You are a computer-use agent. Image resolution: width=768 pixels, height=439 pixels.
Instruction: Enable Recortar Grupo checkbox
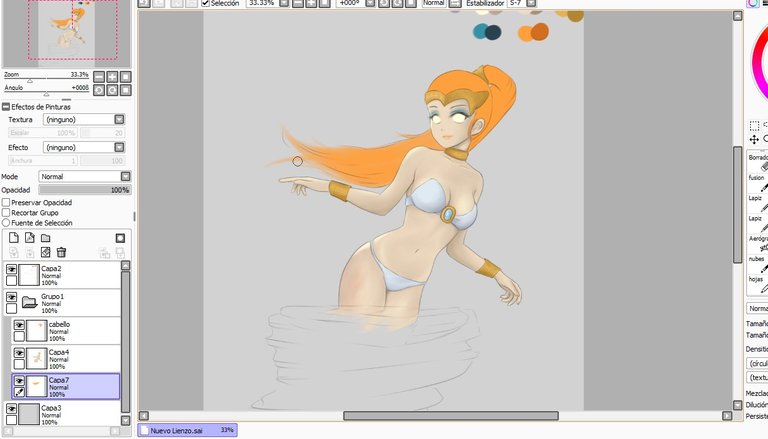6,213
